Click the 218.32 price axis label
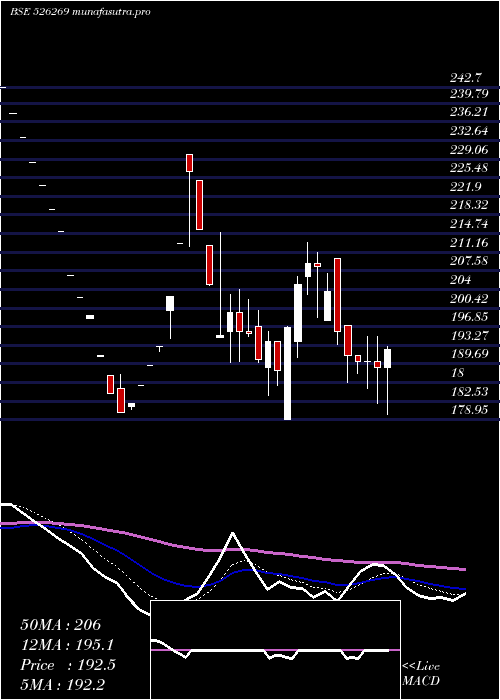The width and height of the screenshot is (500, 700). (x=469, y=205)
